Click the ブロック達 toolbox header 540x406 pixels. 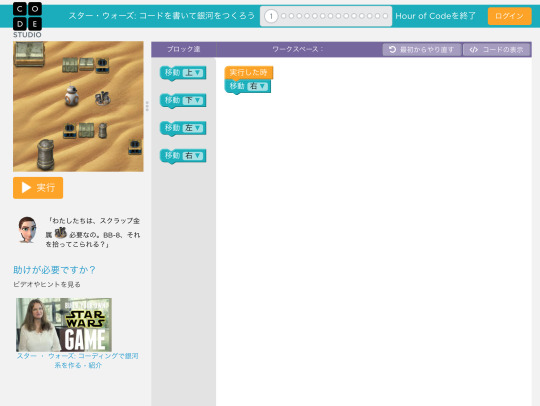[x=184, y=49]
